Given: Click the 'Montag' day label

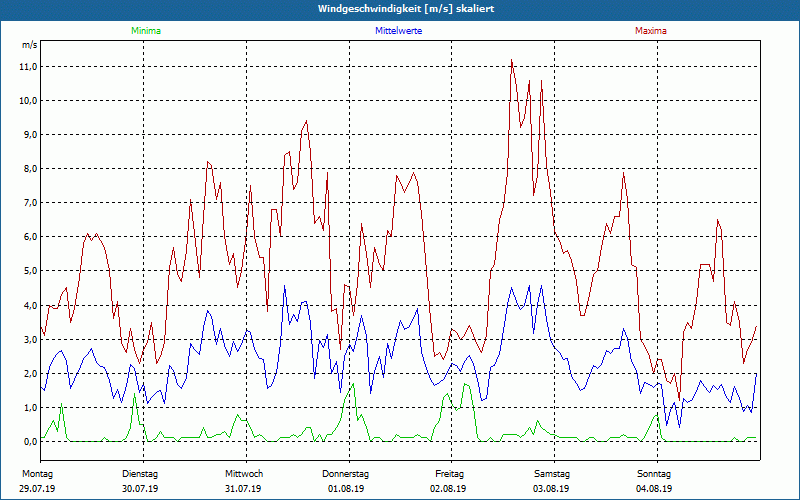Looking at the screenshot, I should pyautogui.click(x=37, y=474).
